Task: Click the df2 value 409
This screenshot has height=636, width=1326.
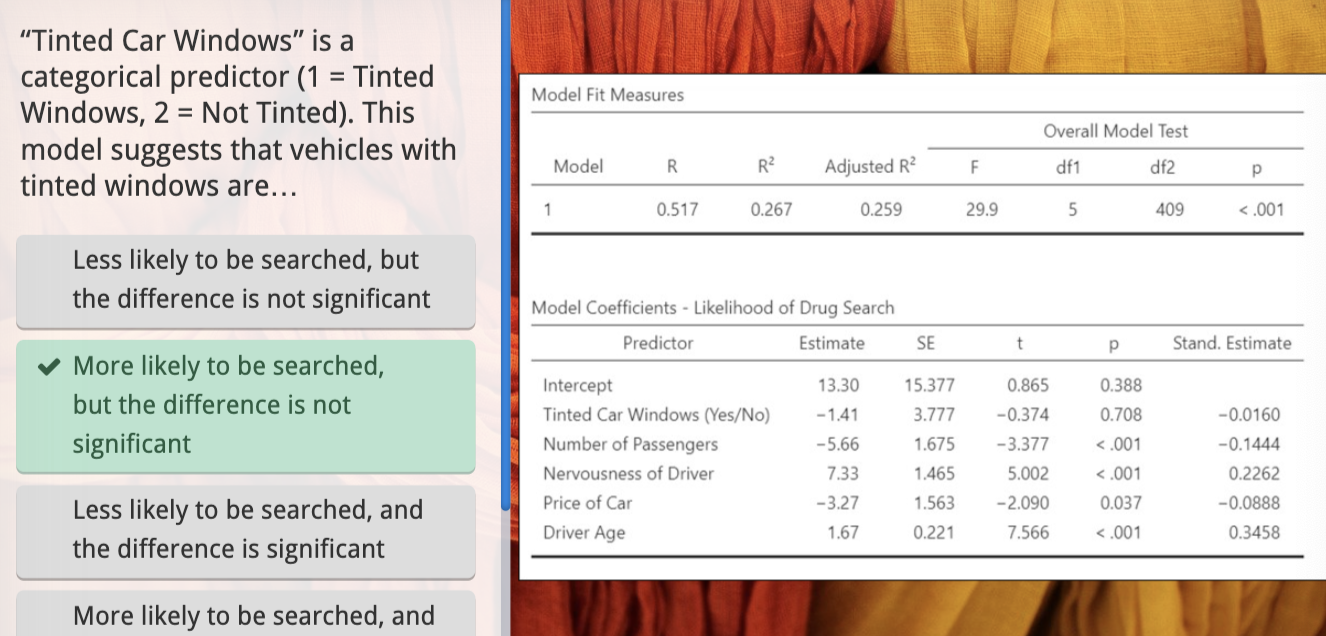Action: click(1169, 209)
